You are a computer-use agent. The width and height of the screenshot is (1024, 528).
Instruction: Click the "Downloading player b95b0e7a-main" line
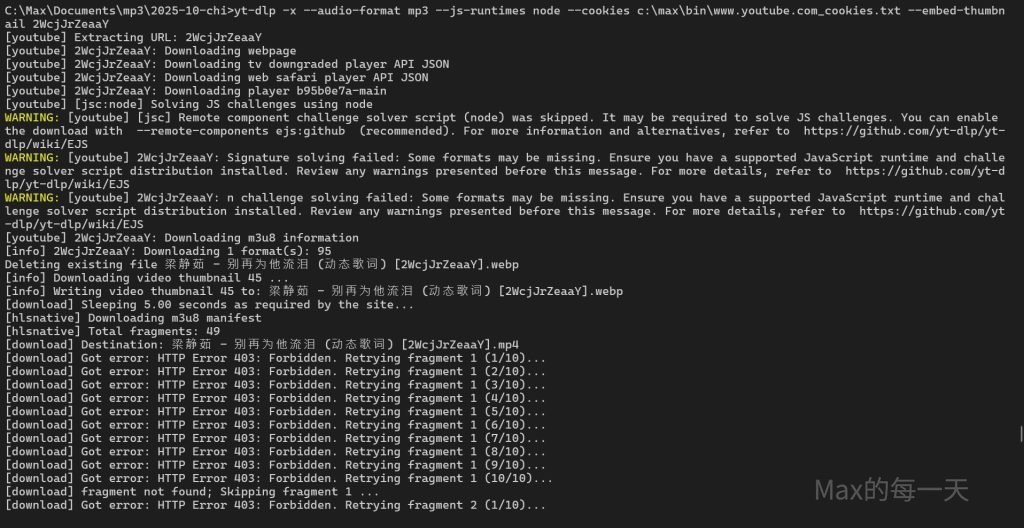pos(200,91)
